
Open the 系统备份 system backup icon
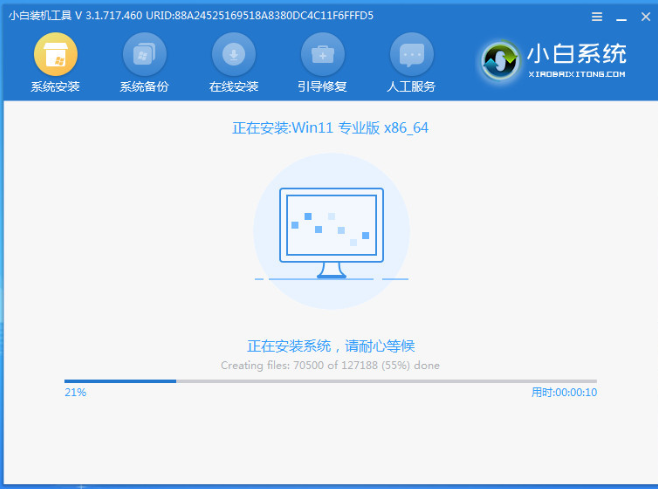click(144, 55)
